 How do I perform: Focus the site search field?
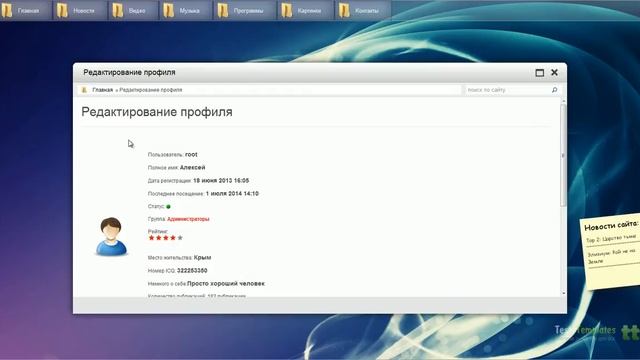click(508, 90)
